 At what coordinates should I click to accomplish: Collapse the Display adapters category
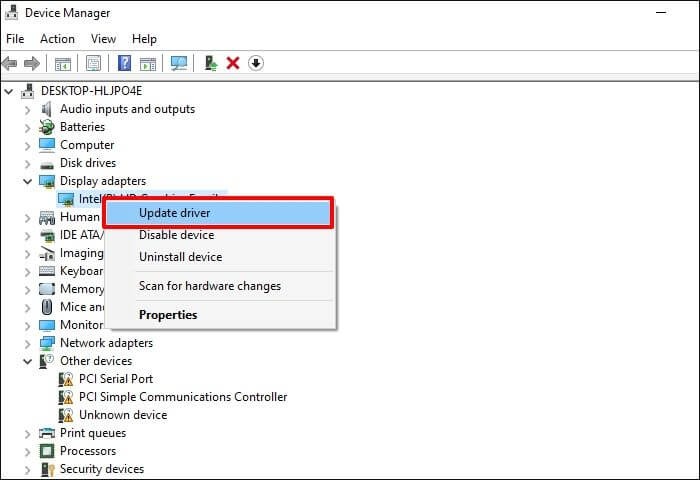pos(28,181)
